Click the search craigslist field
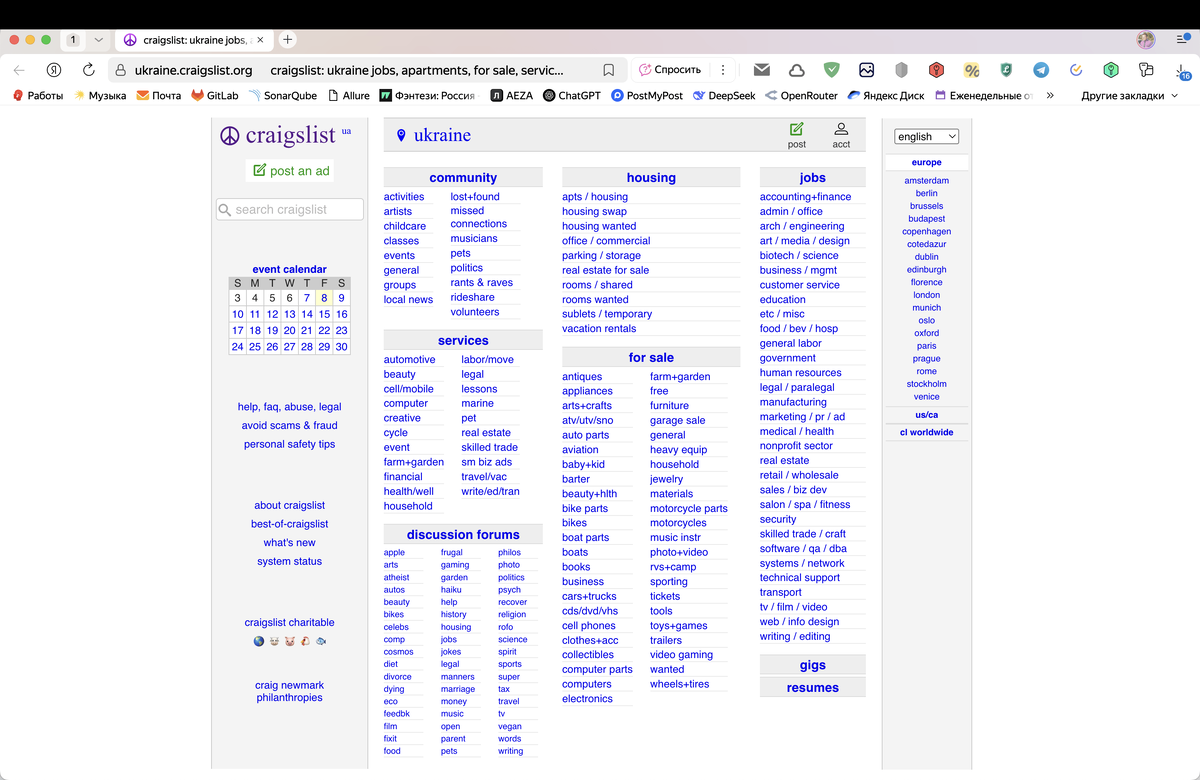The image size is (1200, 780). [290, 209]
